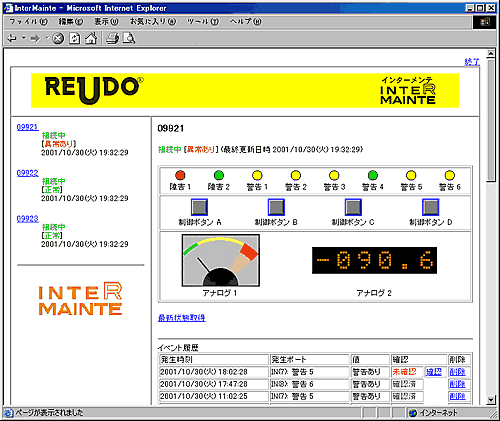
Task: Click IN(8): 警告 6 port cell
Action: (x=310, y=384)
